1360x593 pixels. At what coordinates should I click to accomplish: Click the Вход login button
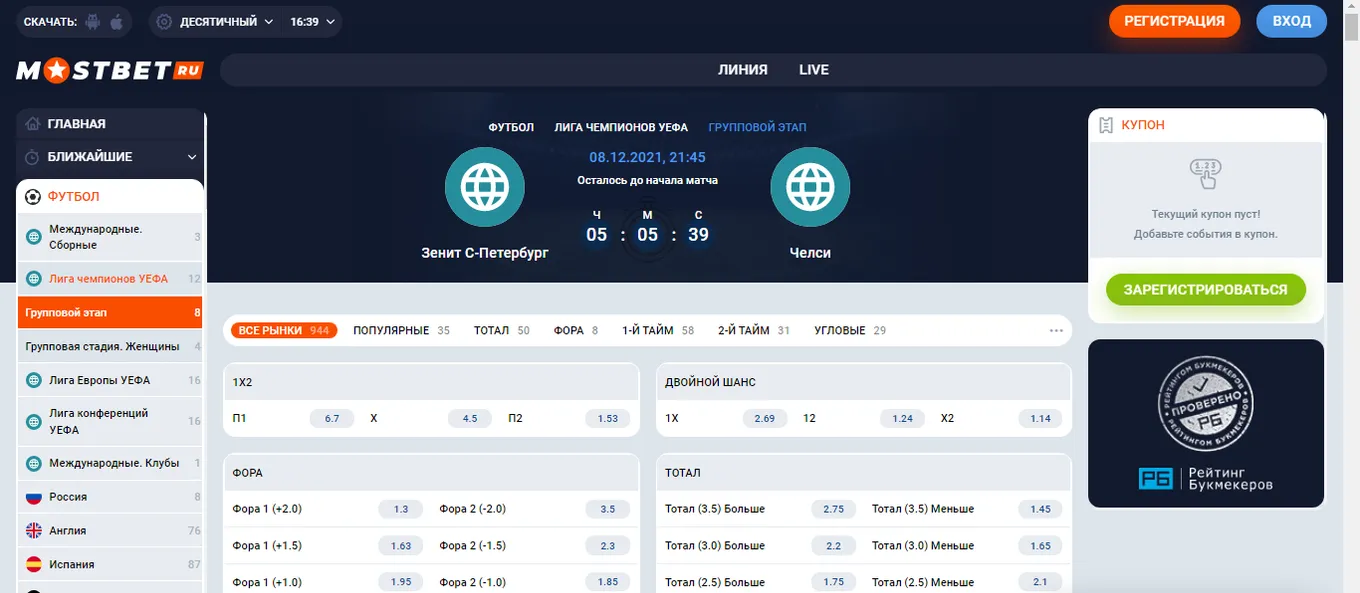1291,21
